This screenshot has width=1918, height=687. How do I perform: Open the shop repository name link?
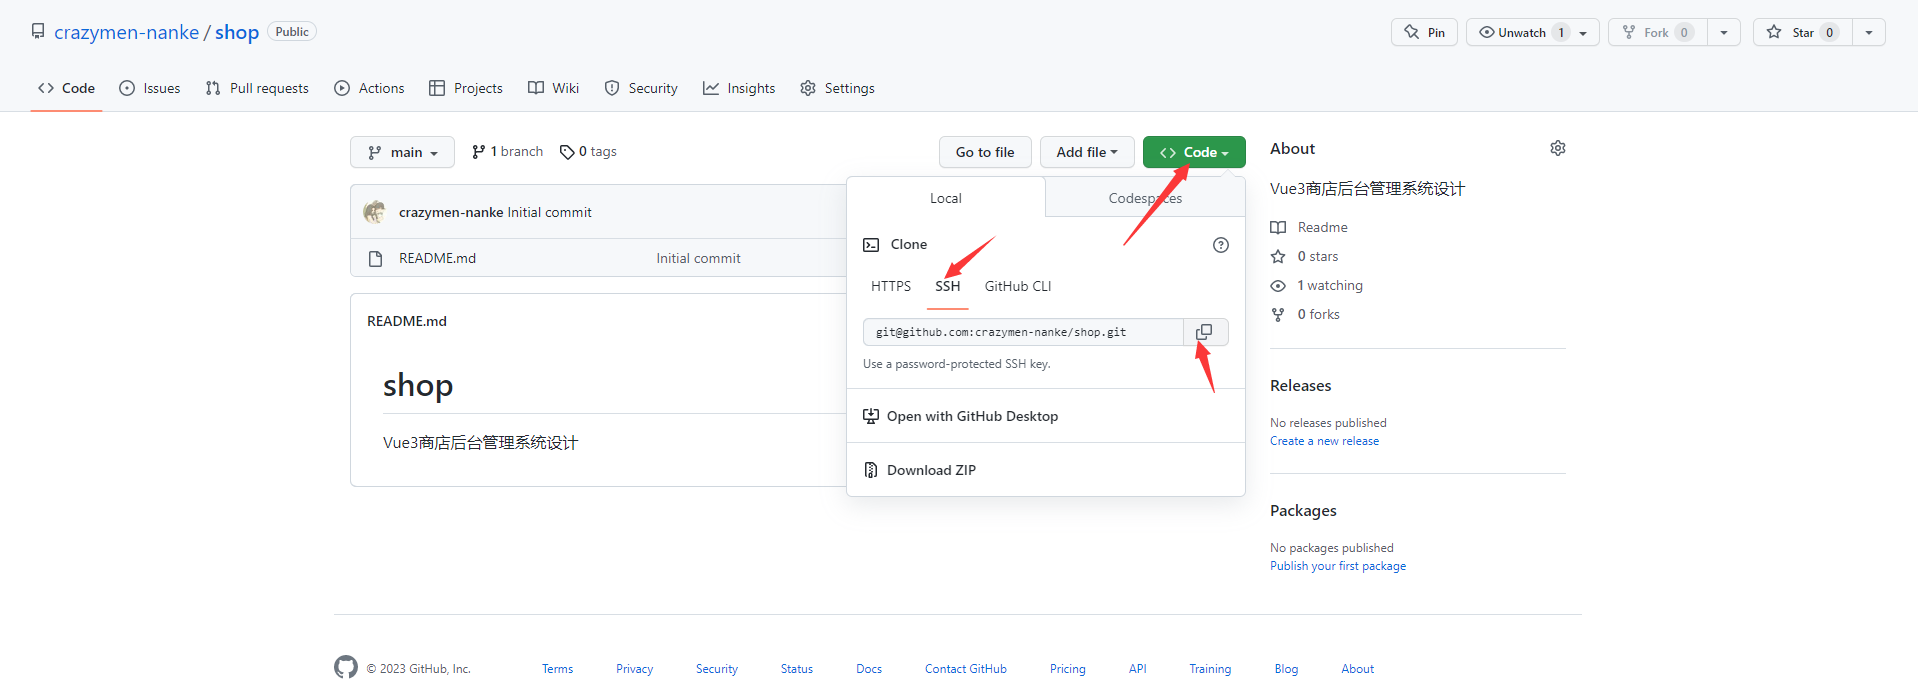pos(237,32)
